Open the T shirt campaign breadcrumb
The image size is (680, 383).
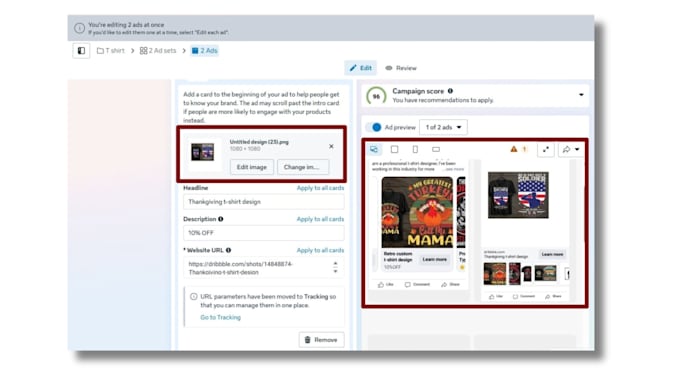(x=111, y=51)
